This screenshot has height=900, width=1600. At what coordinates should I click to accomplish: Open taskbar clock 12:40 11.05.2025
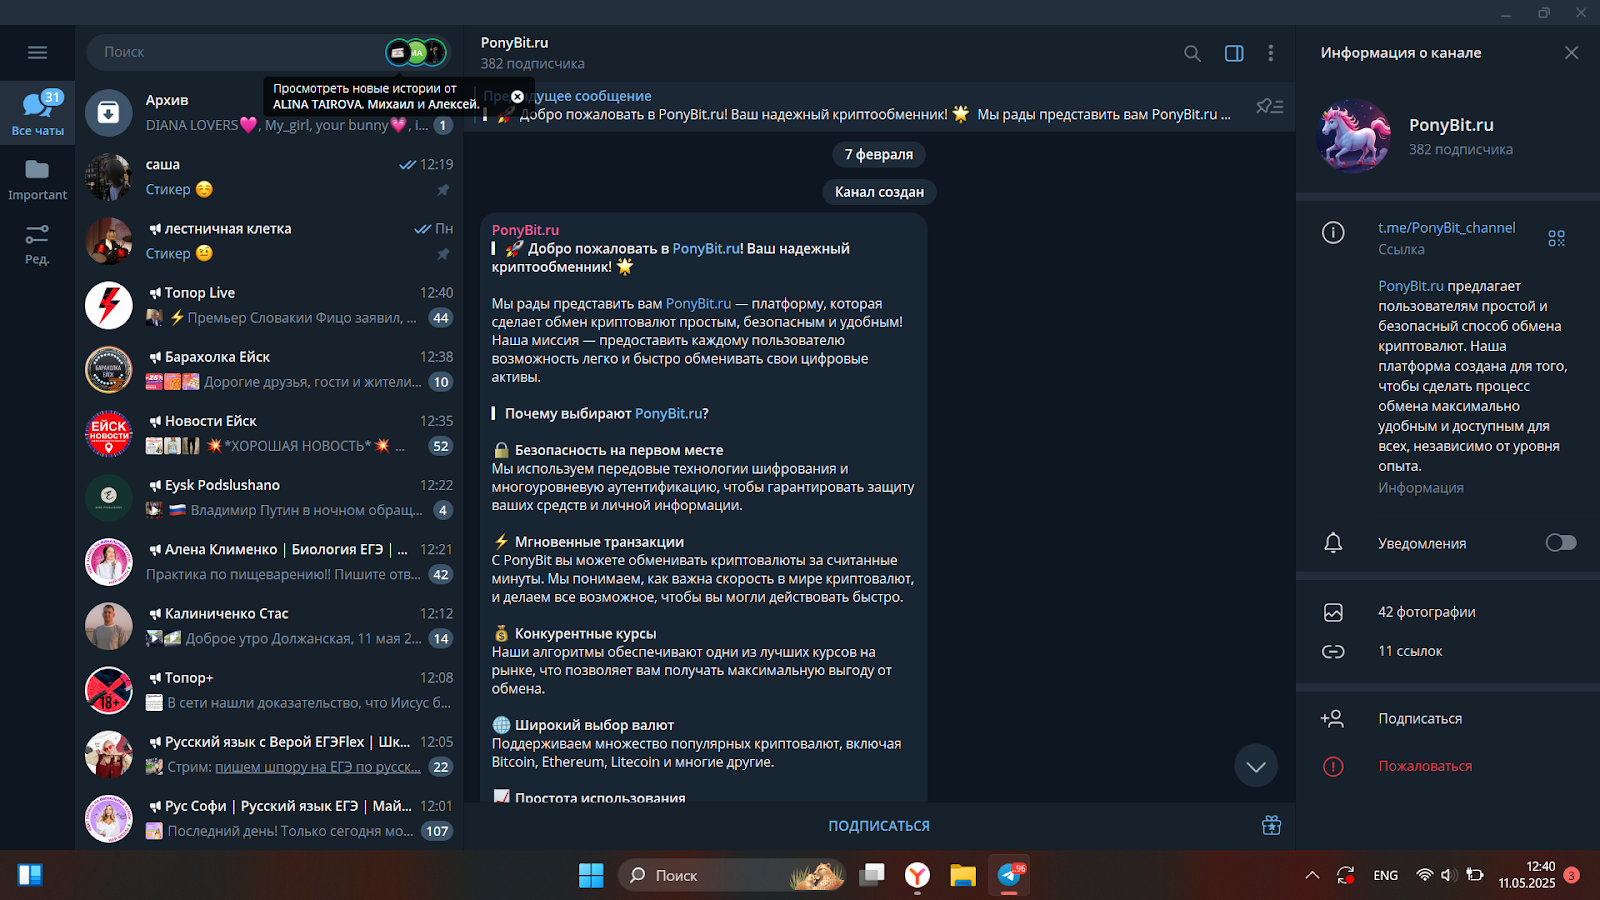1527,875
